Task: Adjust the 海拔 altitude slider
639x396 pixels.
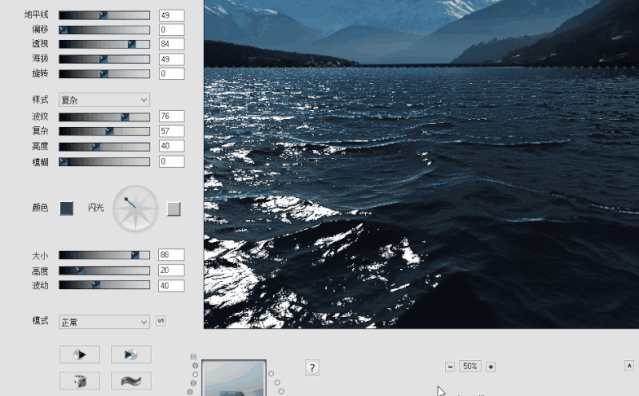Action: [x=104, y=59]
